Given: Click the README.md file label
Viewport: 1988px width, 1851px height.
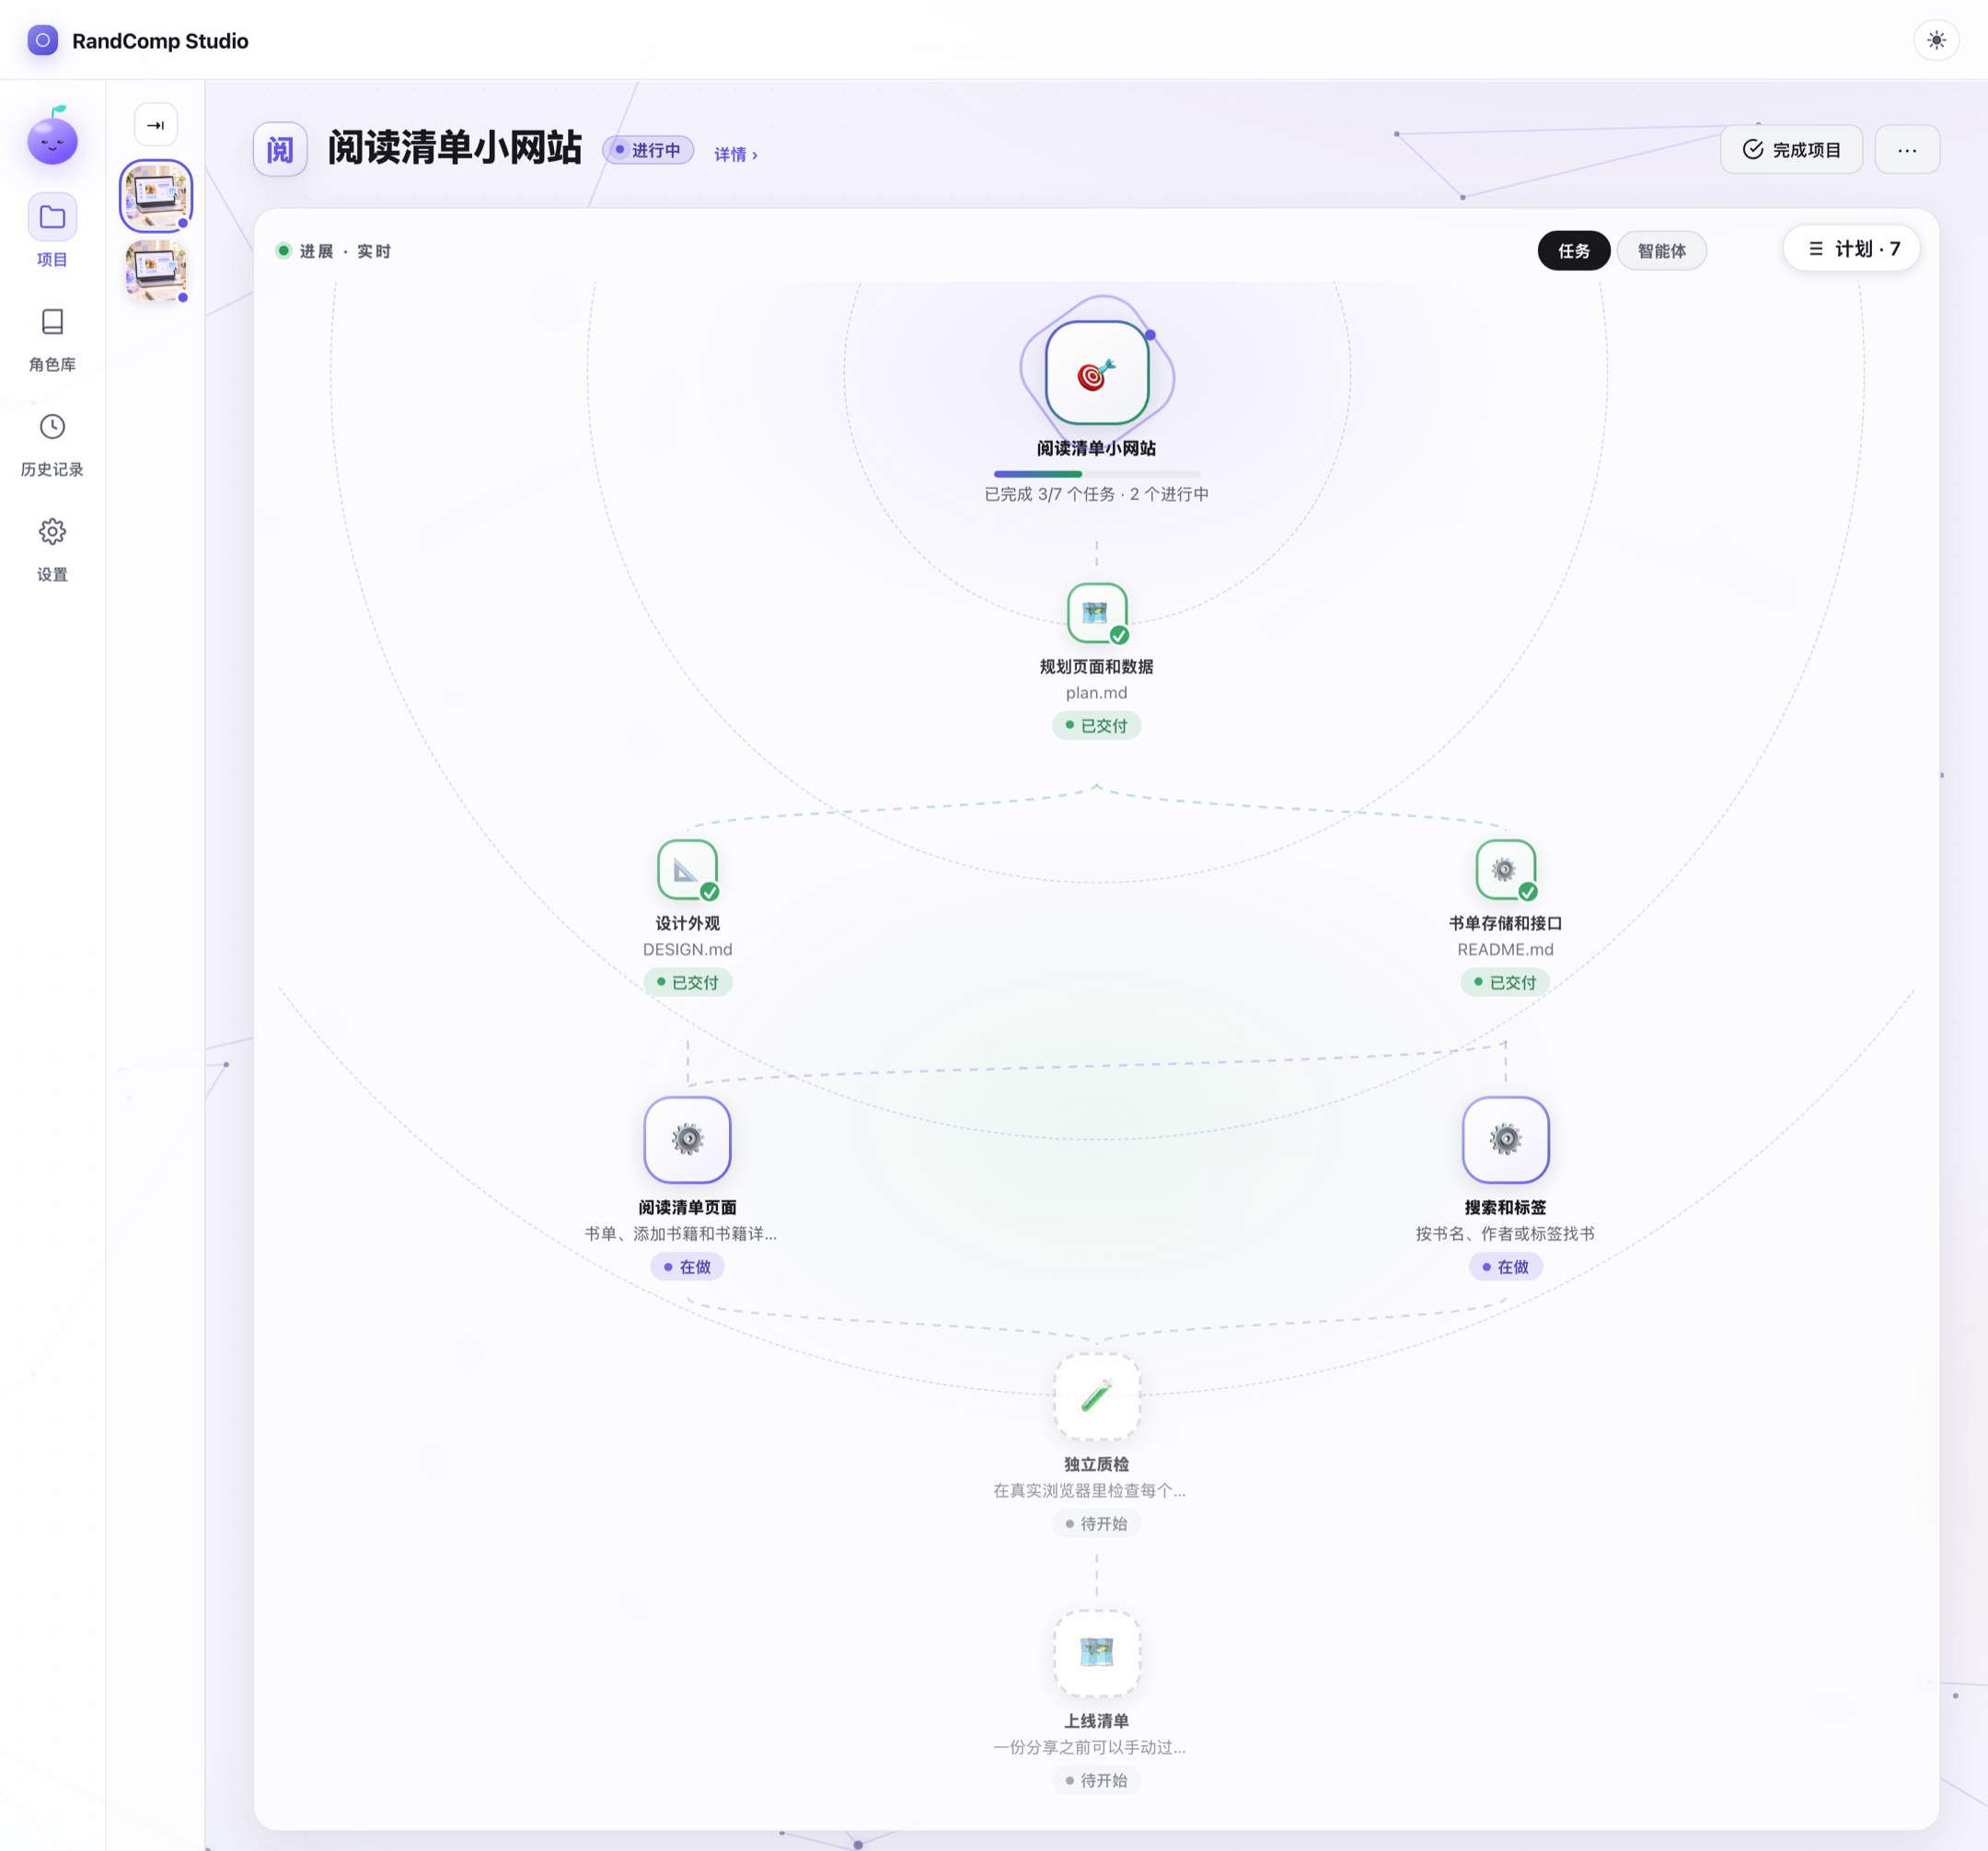Looking at the screenshot, I should (1505, 950).
